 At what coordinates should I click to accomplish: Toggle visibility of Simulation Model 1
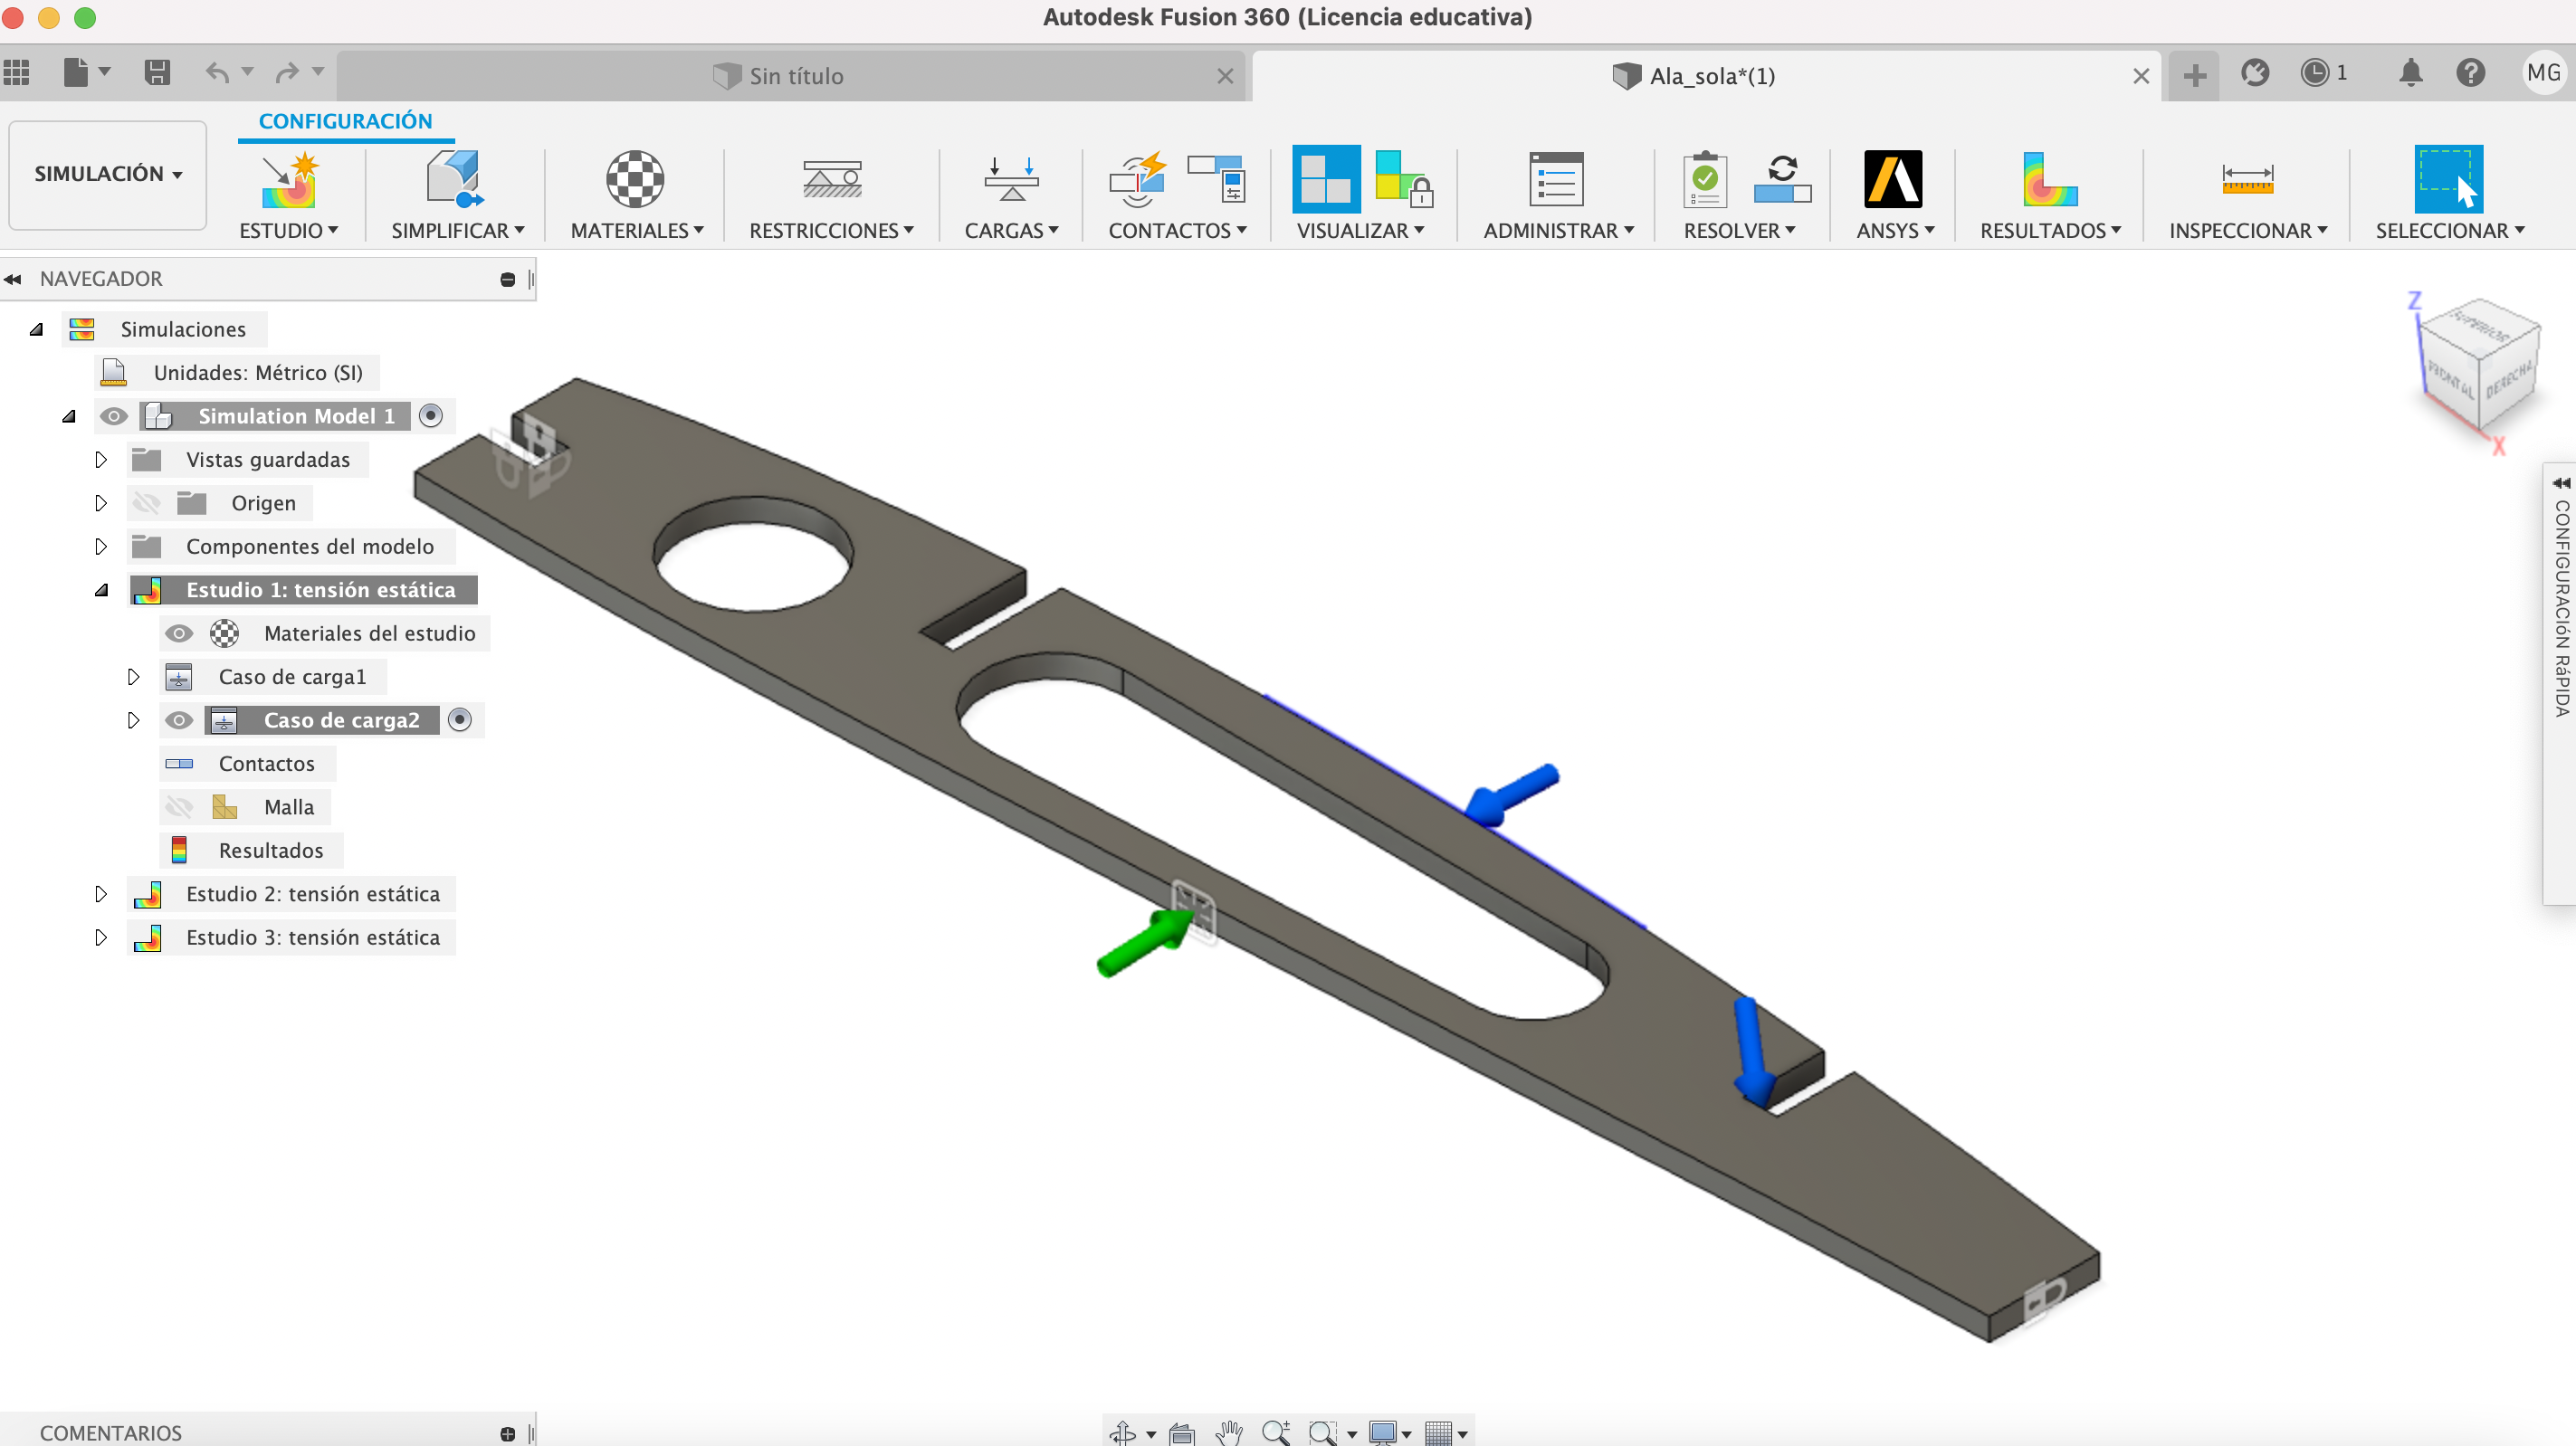tap(114, 416)
